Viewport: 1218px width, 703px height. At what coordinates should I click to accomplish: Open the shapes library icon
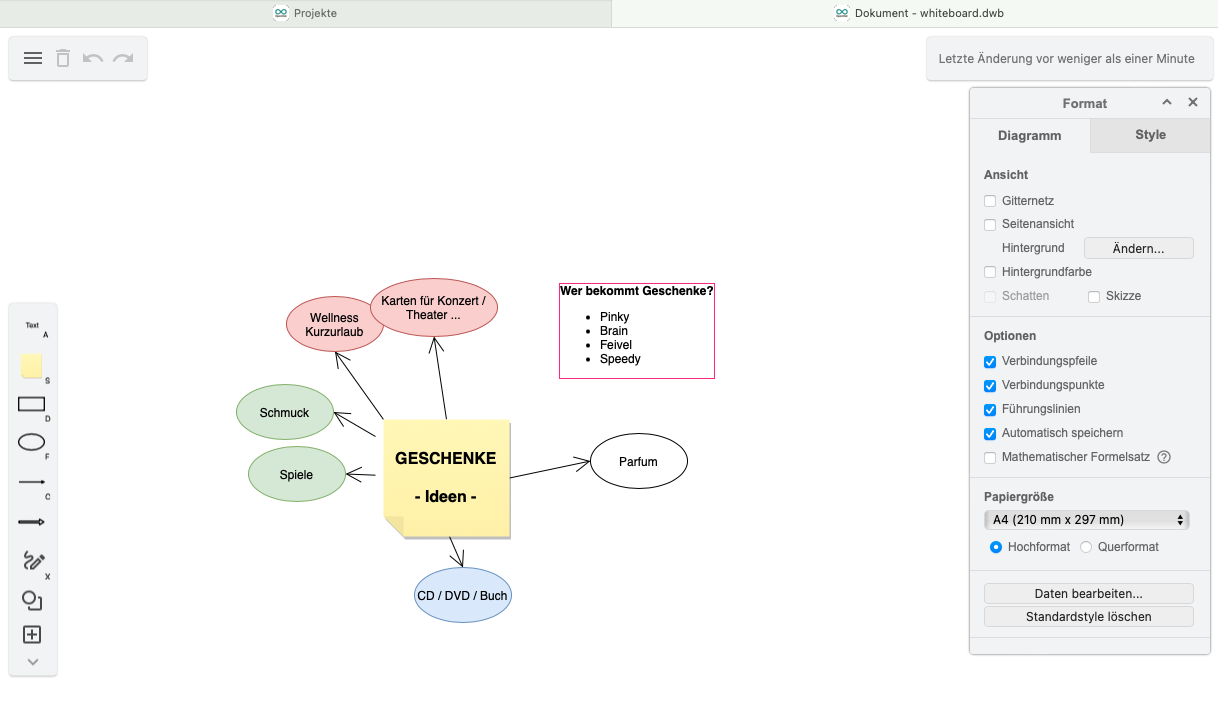tap(32, 600)
